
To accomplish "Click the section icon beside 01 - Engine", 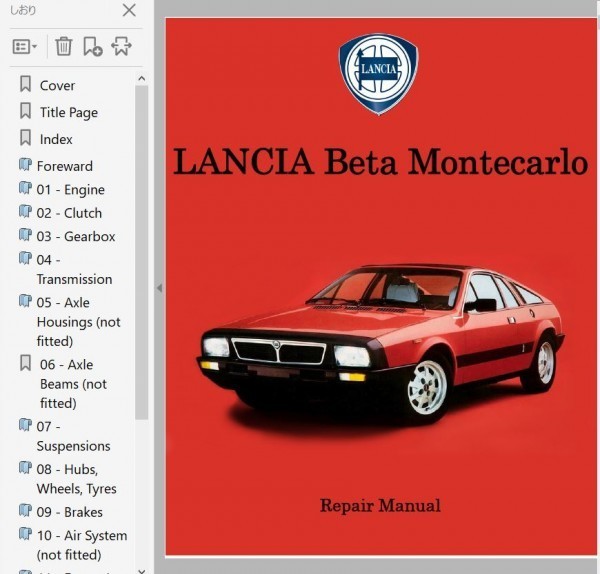I will (x=25, y=188).
